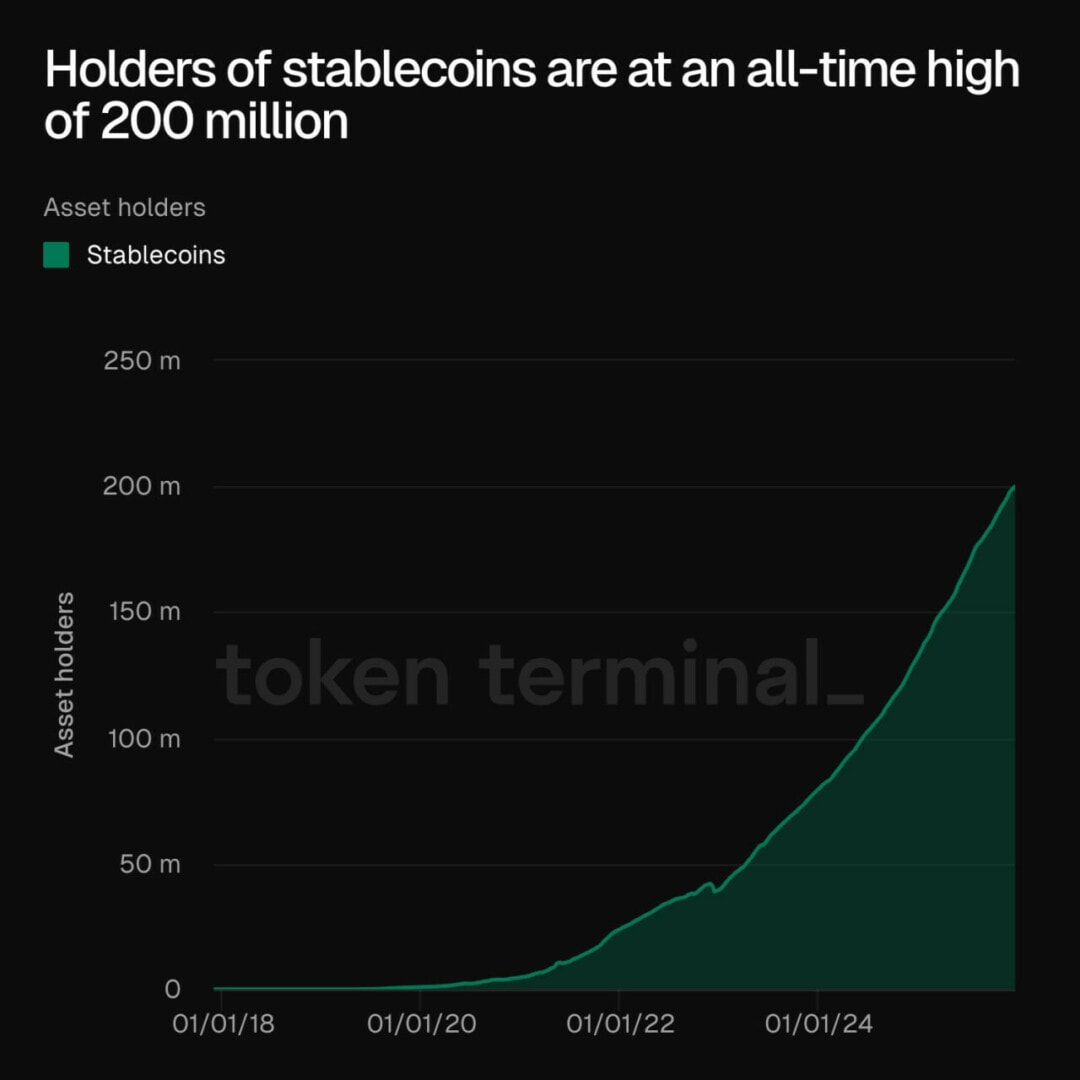Click the 01/01/20 date label
This screenshot has height=1080, width=1080.
[x=422, y=1024]
